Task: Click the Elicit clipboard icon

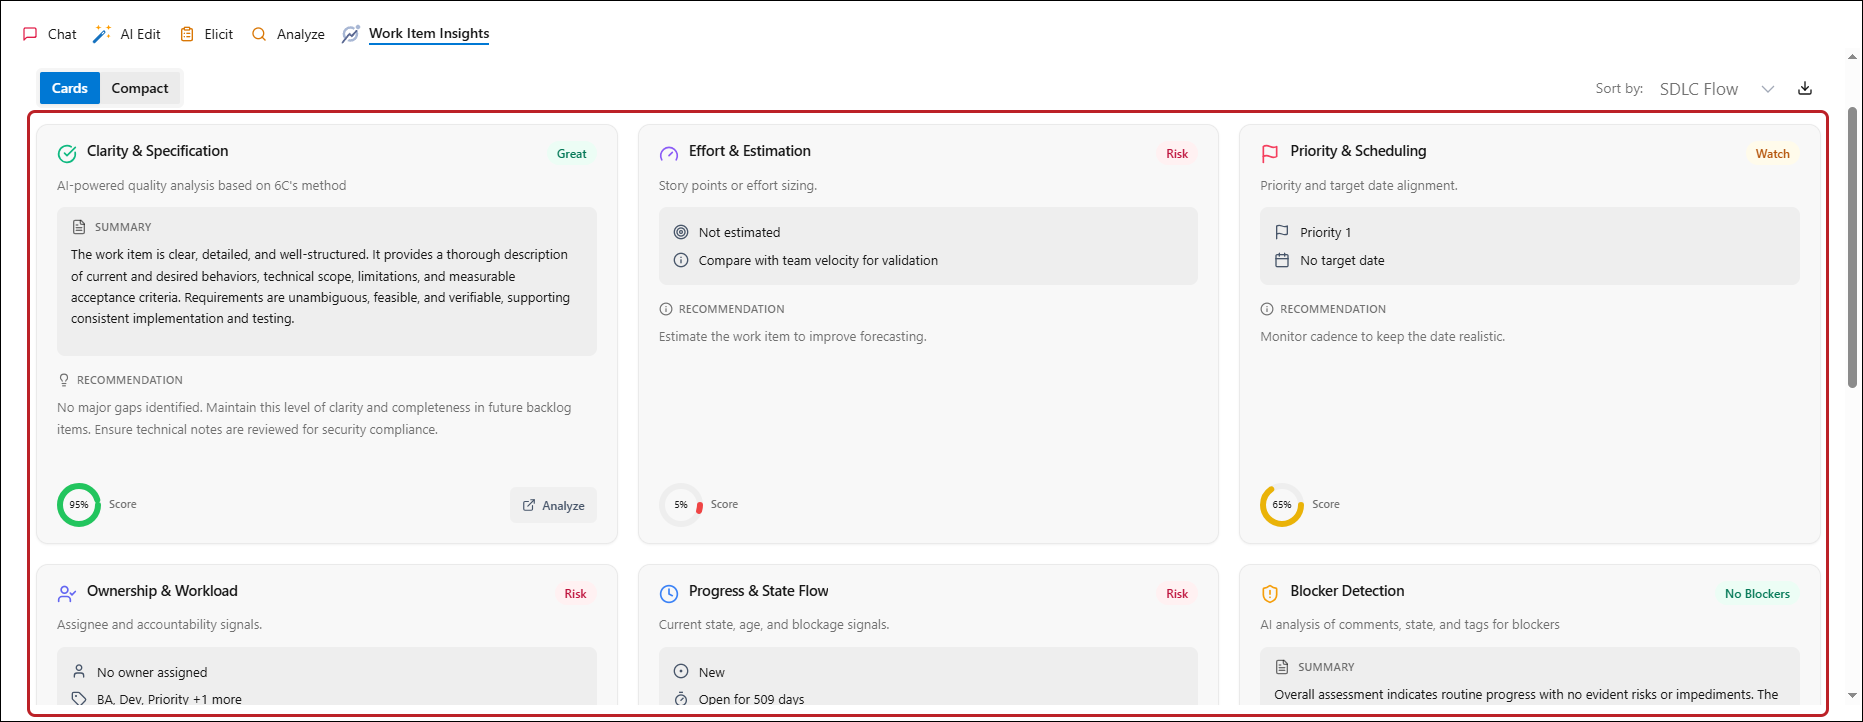Action: tap(187, 34)
